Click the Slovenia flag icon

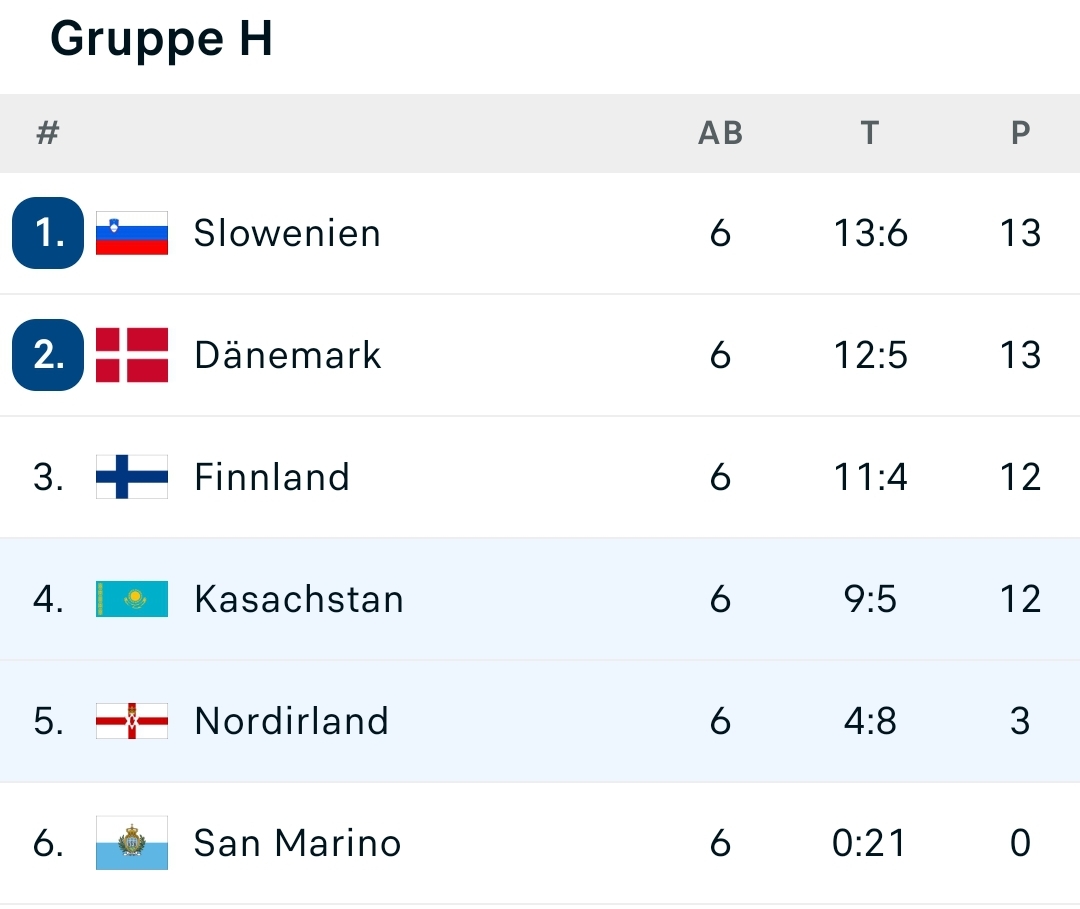(132, 233)
